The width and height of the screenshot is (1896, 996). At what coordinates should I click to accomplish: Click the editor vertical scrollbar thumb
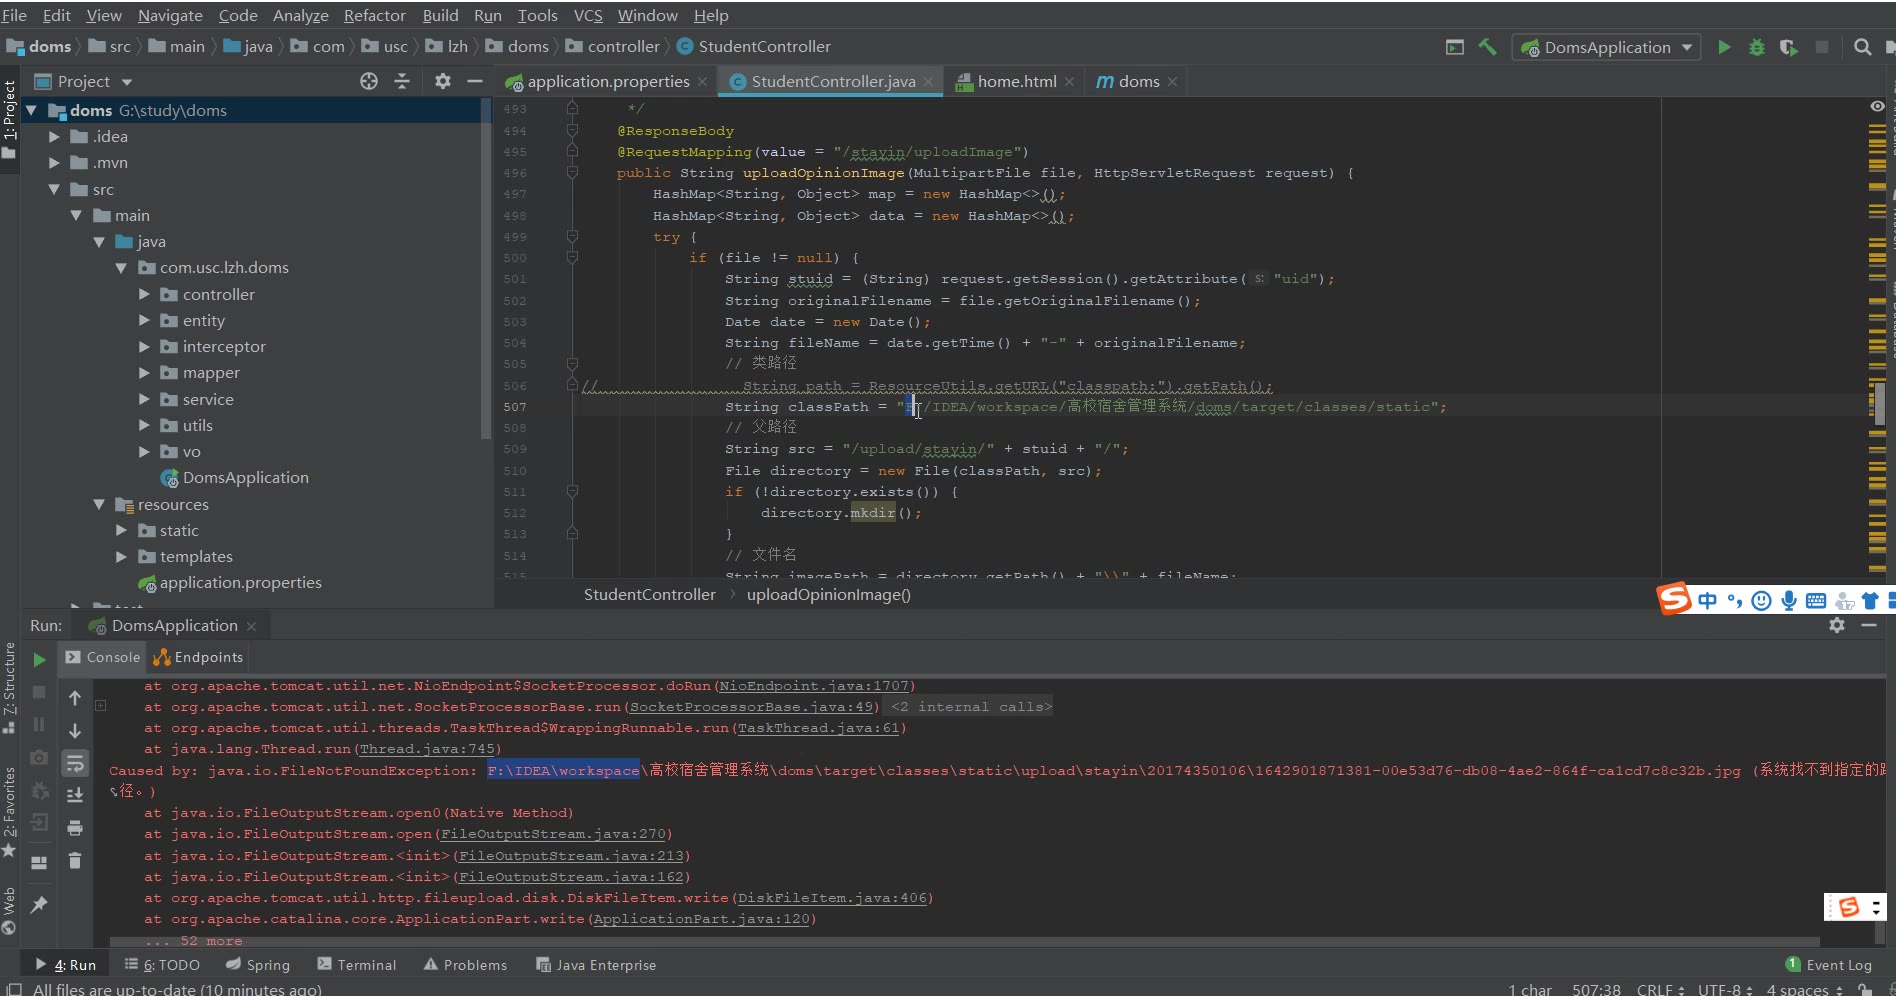1880,404
